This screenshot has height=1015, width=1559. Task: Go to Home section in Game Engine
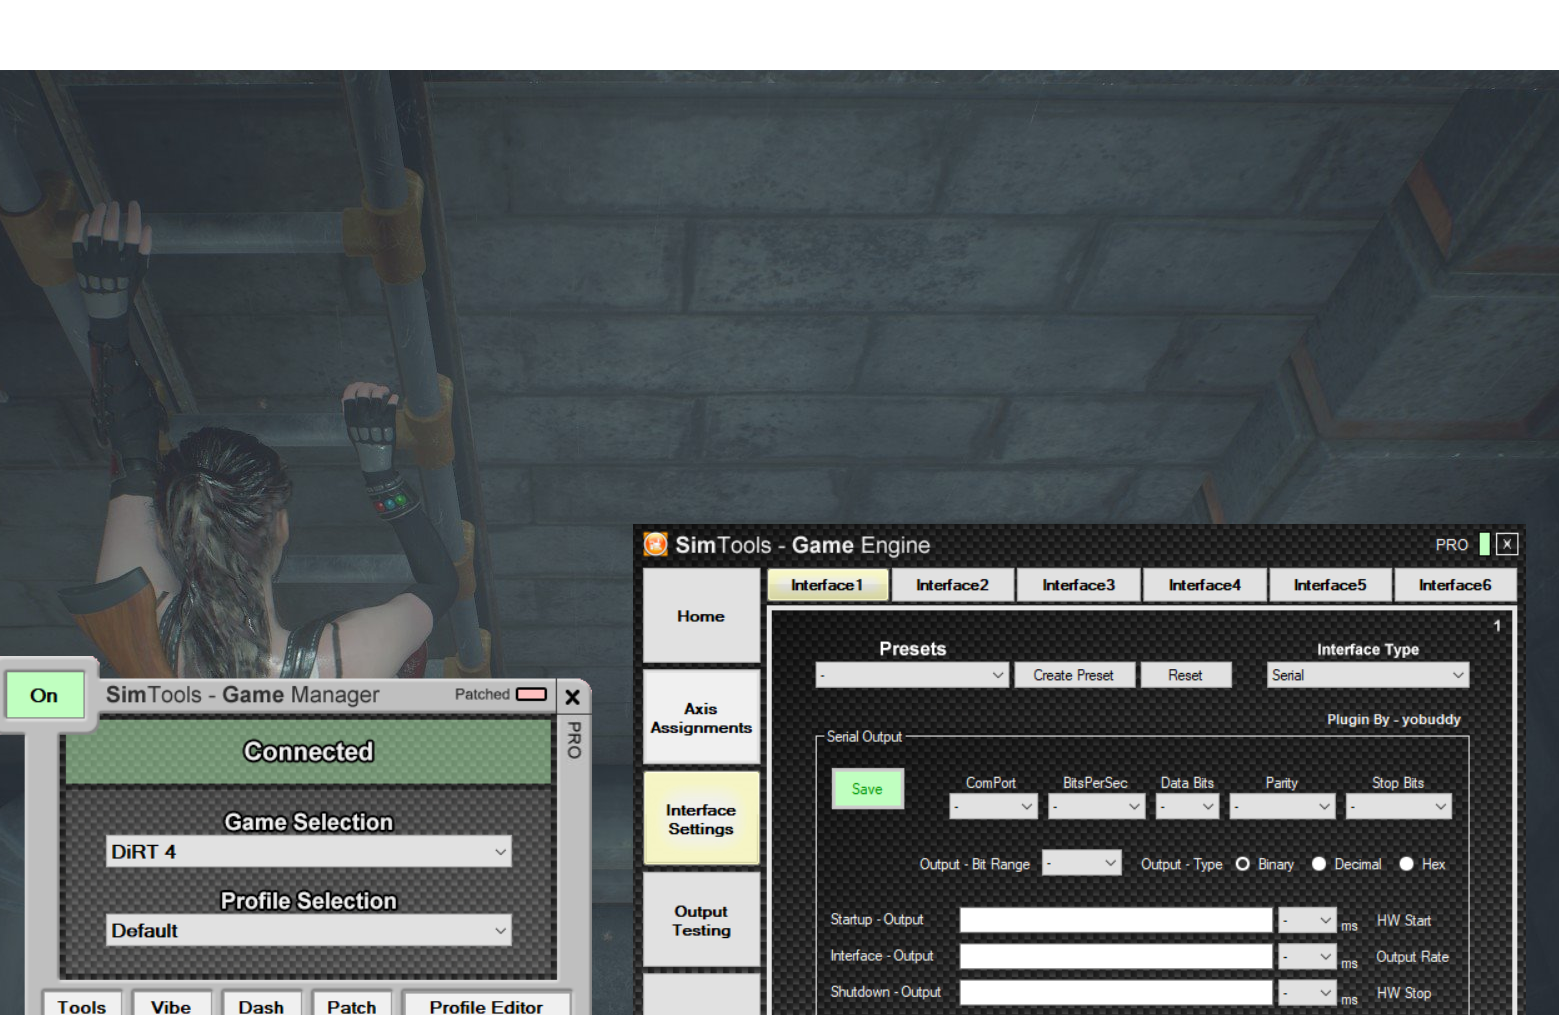click(x=701, y=616)
